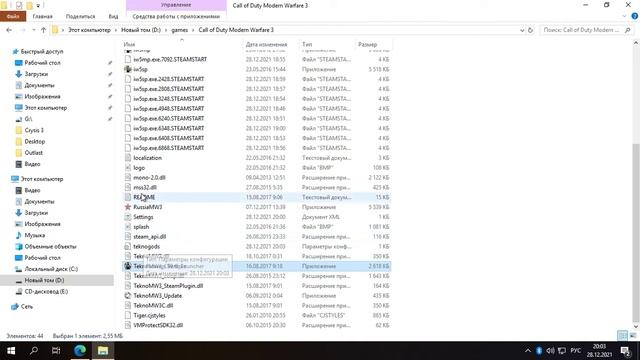This screenshot has width=640, height=360.
Task: Open taskbar search magnifier
Action: tap(34, 351)
